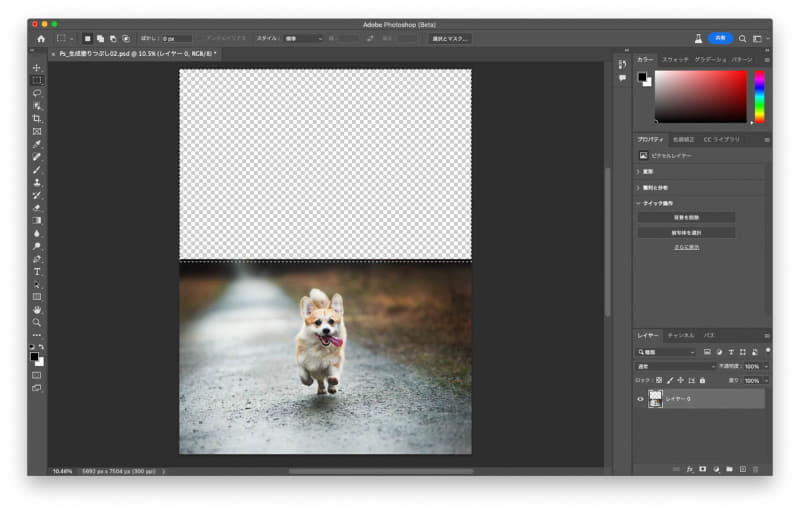Open marquee tool preset dropdown arrow
This screenshot has width=800, height=512.
pos(72,39)
